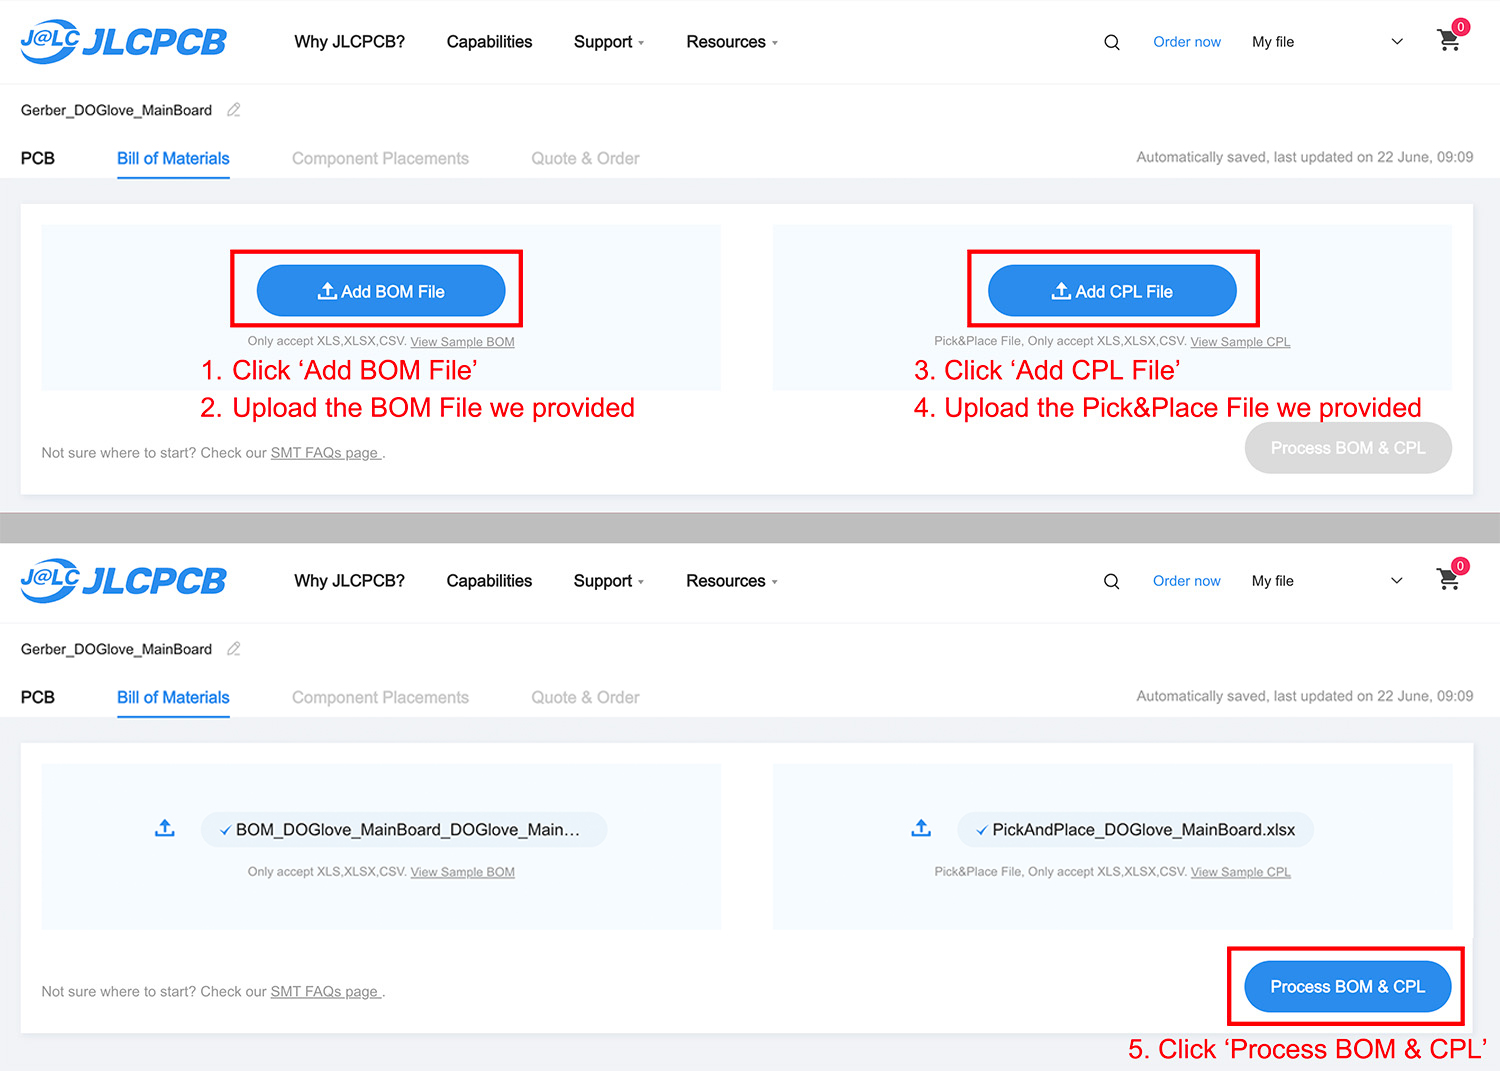Open Capabilities in the bottom header
This screenshot has width=1500, height=1071.
tap(489, 581)
